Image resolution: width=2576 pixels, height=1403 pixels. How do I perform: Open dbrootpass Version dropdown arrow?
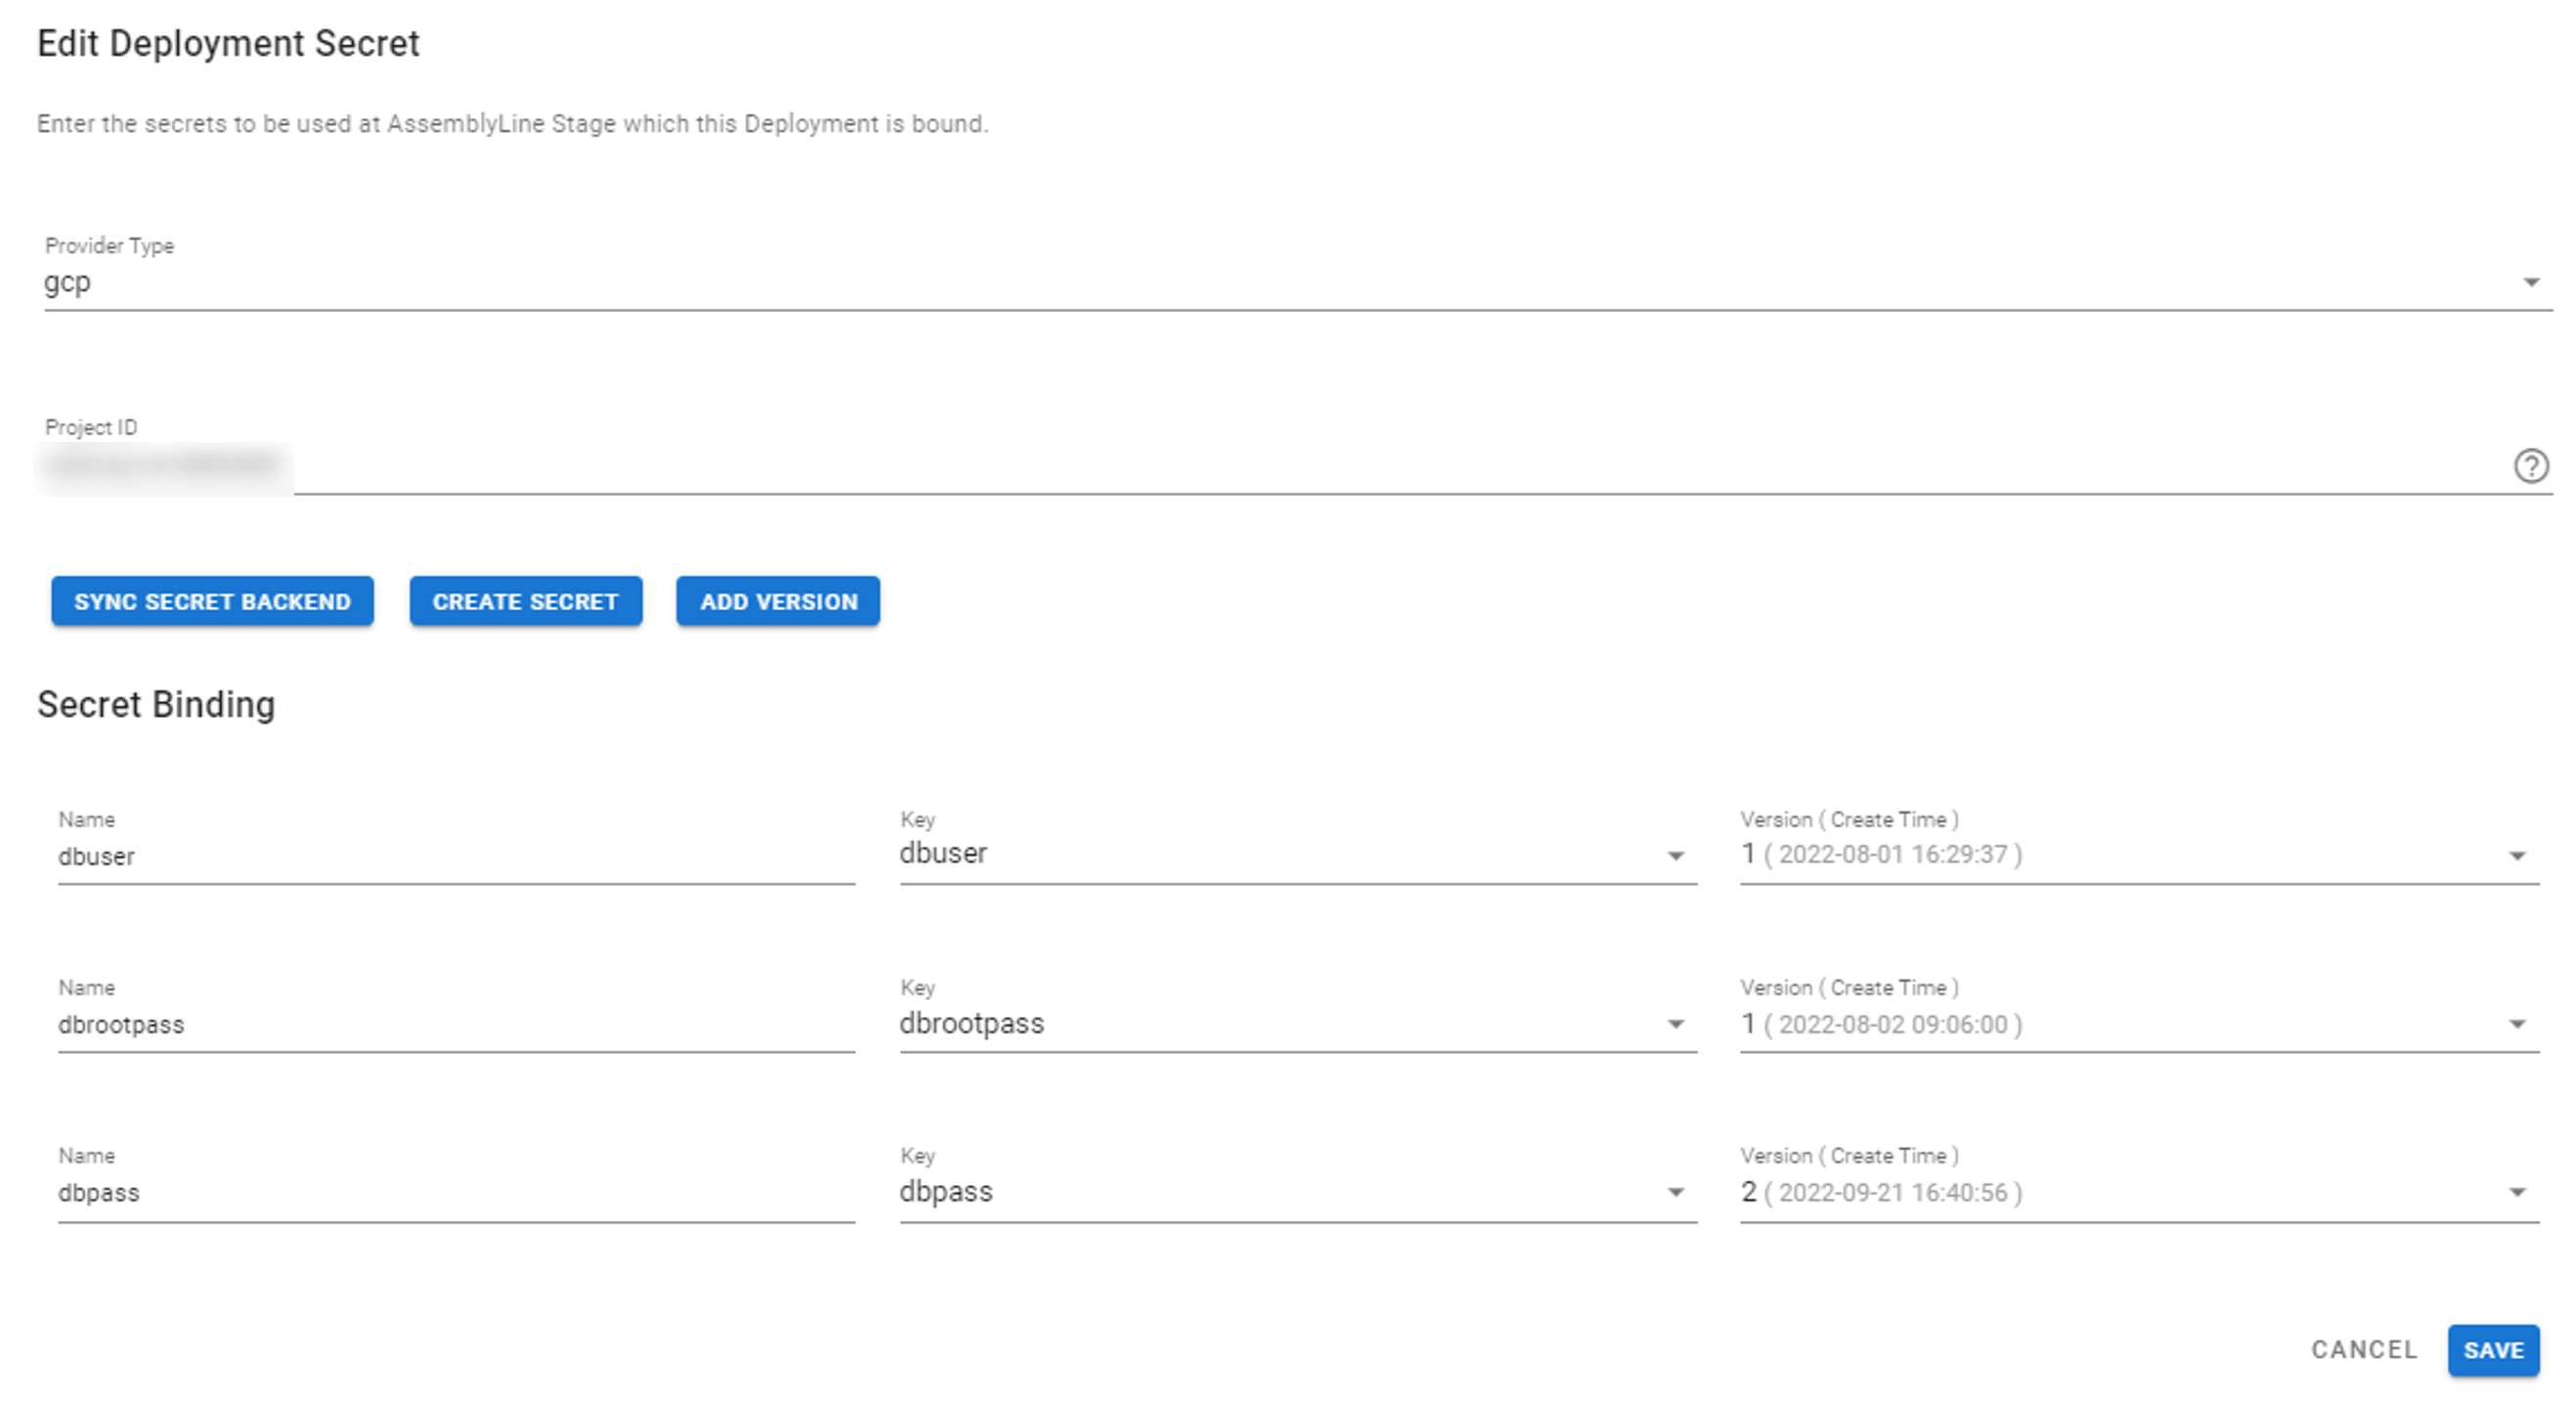pos(2517,1024)
